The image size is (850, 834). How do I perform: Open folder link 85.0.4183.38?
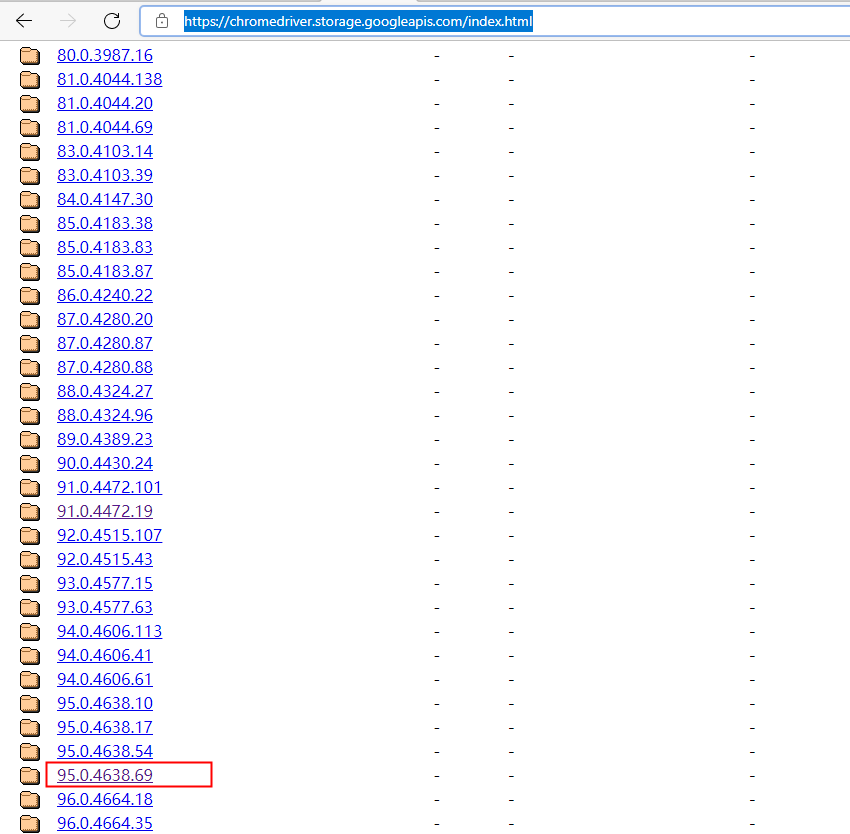[105, 223]
